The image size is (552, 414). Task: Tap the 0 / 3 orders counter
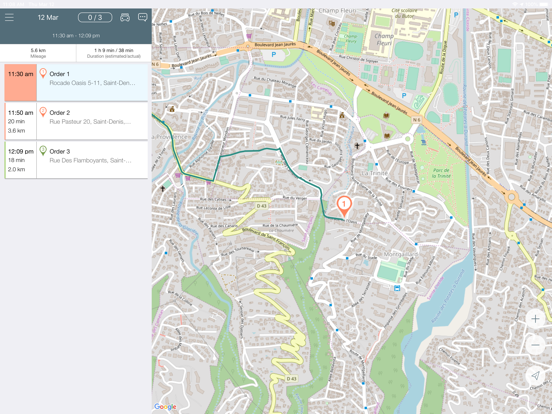[95, 17]
